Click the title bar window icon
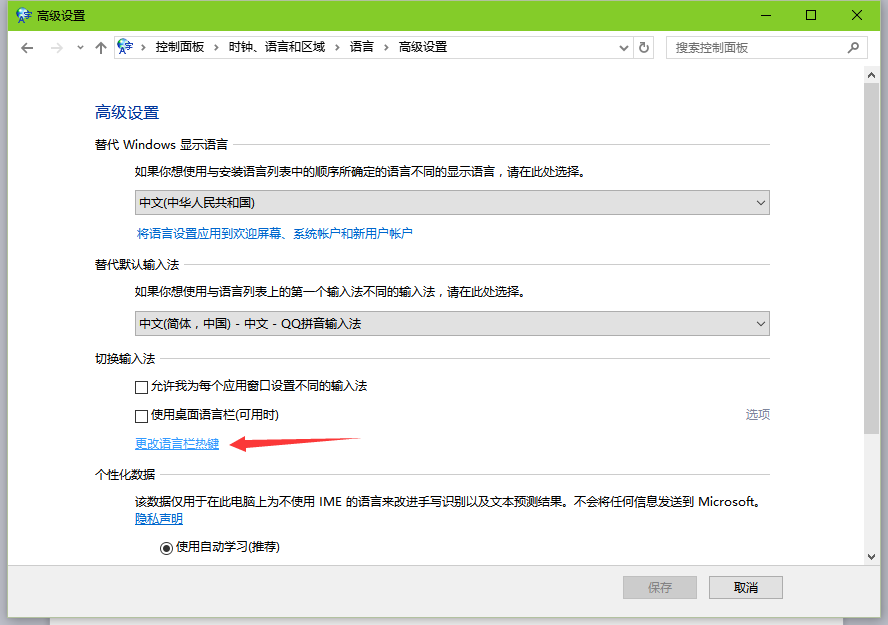The height and width of the screenshot is (625, 888). tap(23, 15)
